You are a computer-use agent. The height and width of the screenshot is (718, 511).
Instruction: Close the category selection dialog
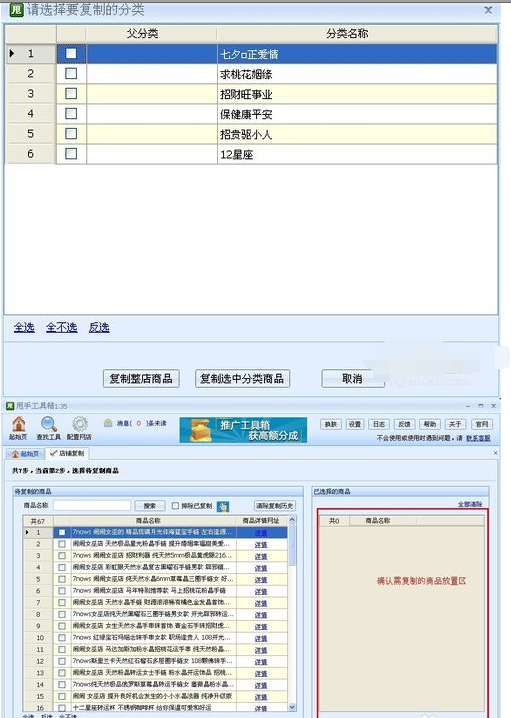click(489, 10)
